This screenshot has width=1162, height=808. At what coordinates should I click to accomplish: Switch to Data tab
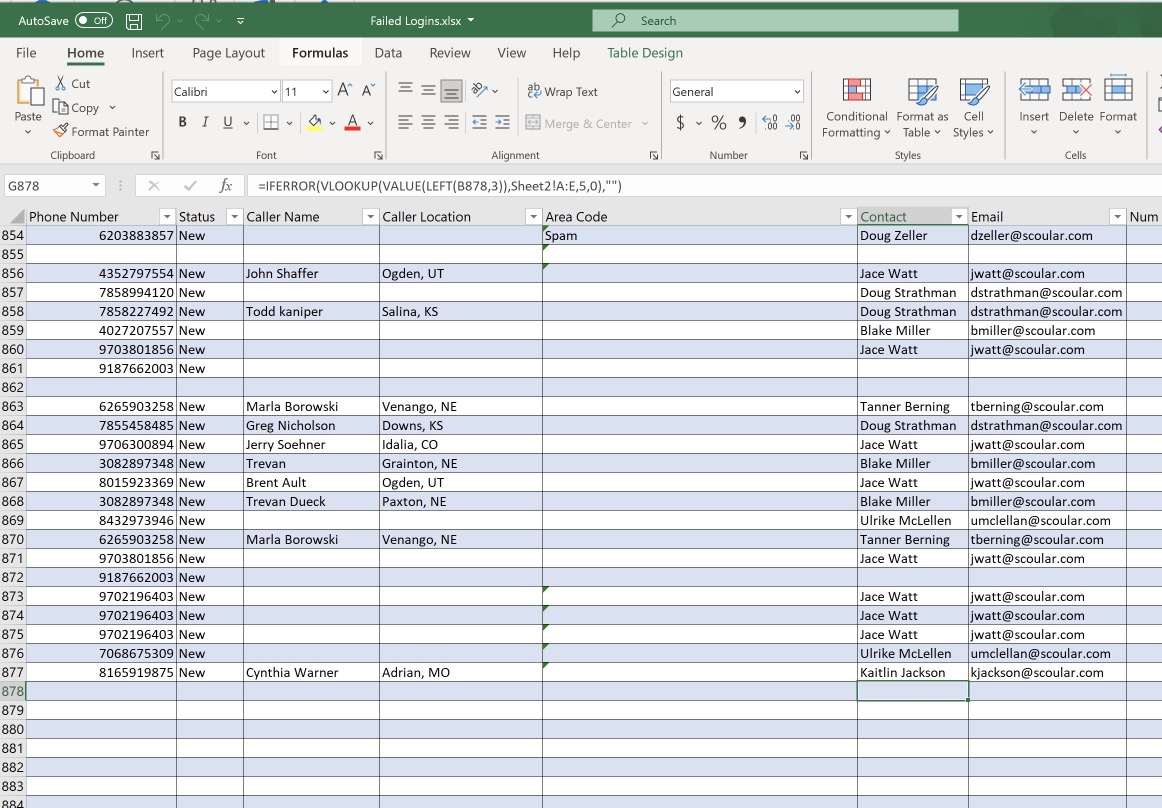coord(388,53)
